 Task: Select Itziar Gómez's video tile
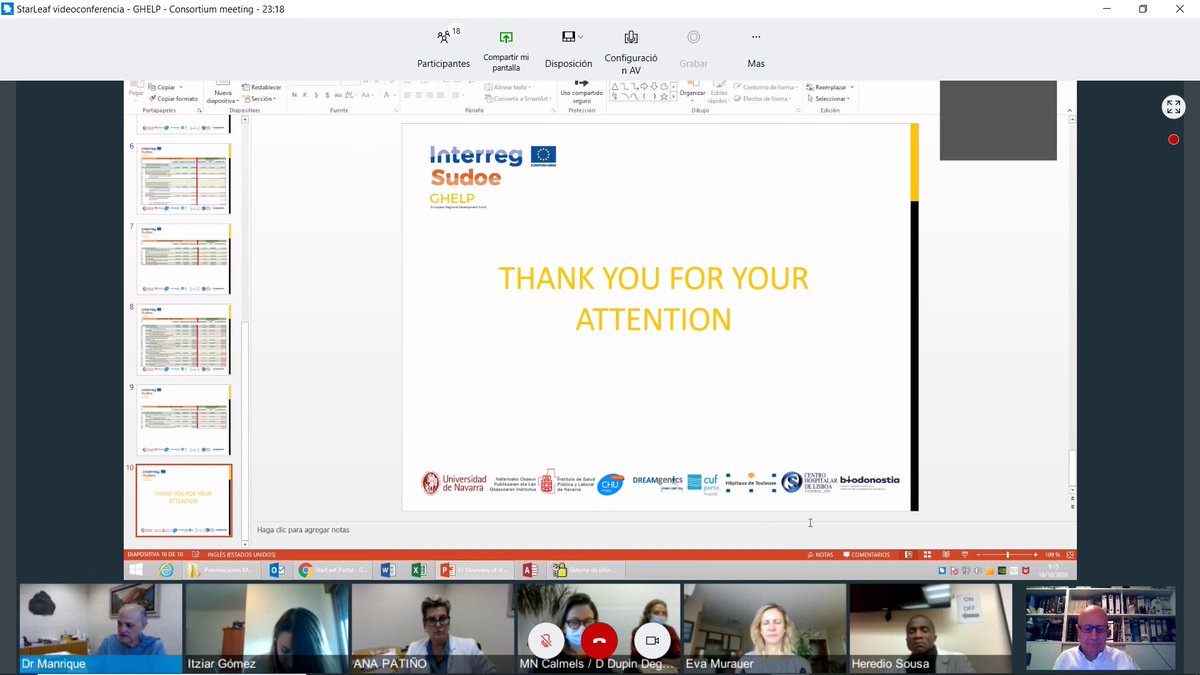click(267, 627)
